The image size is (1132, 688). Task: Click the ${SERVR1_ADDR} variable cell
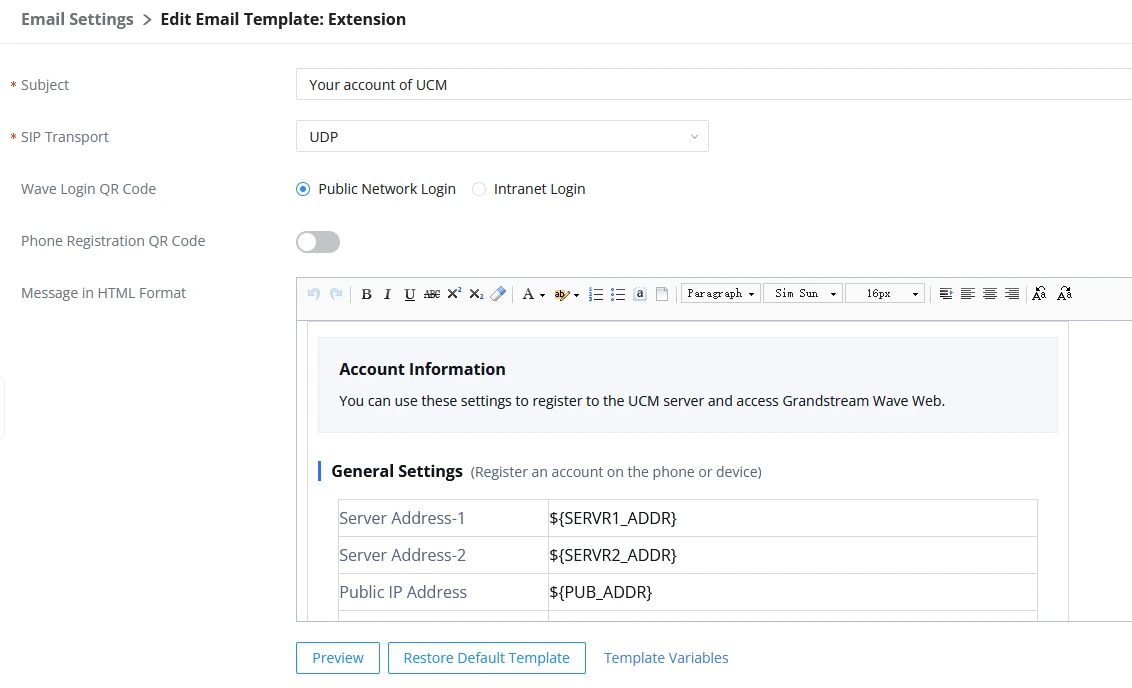click(x=793, y=518)
